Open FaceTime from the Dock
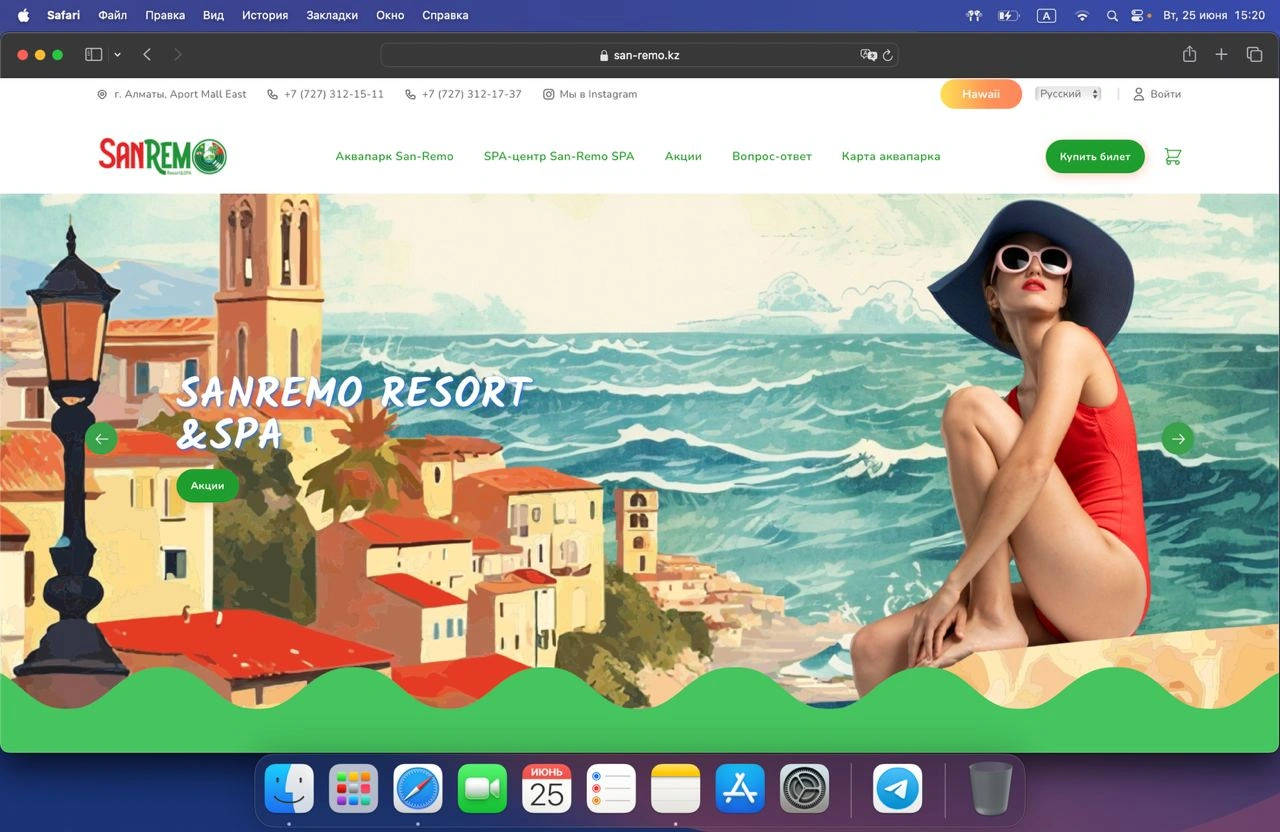This screenshot has height=832, width=1280. click(482, 789)
